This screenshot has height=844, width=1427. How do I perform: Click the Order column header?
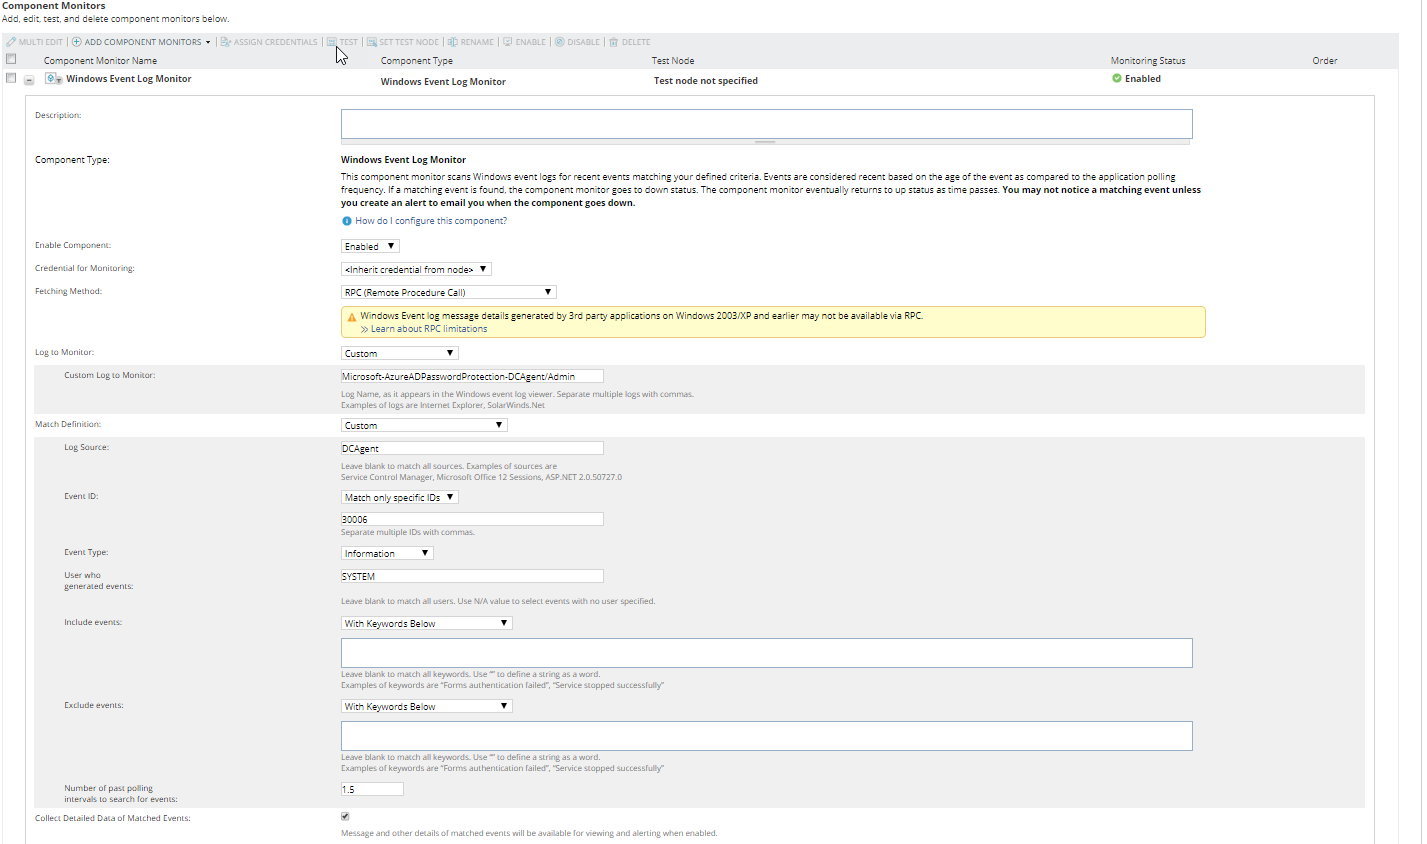(1325, 61)
